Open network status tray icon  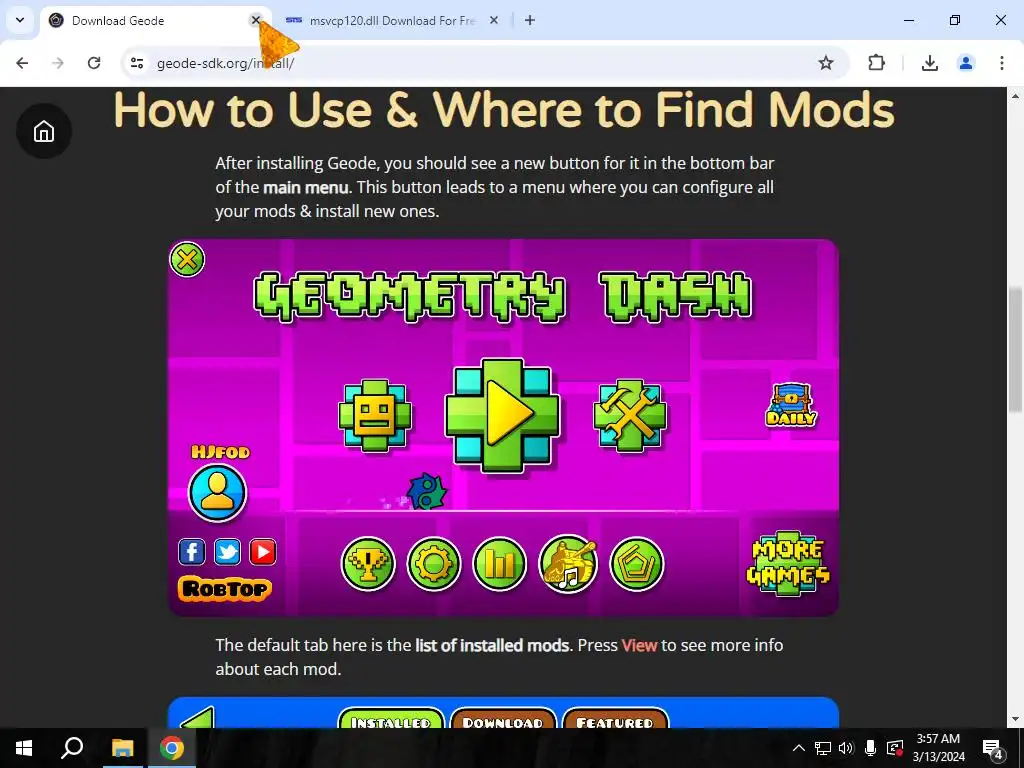[823, 748]
